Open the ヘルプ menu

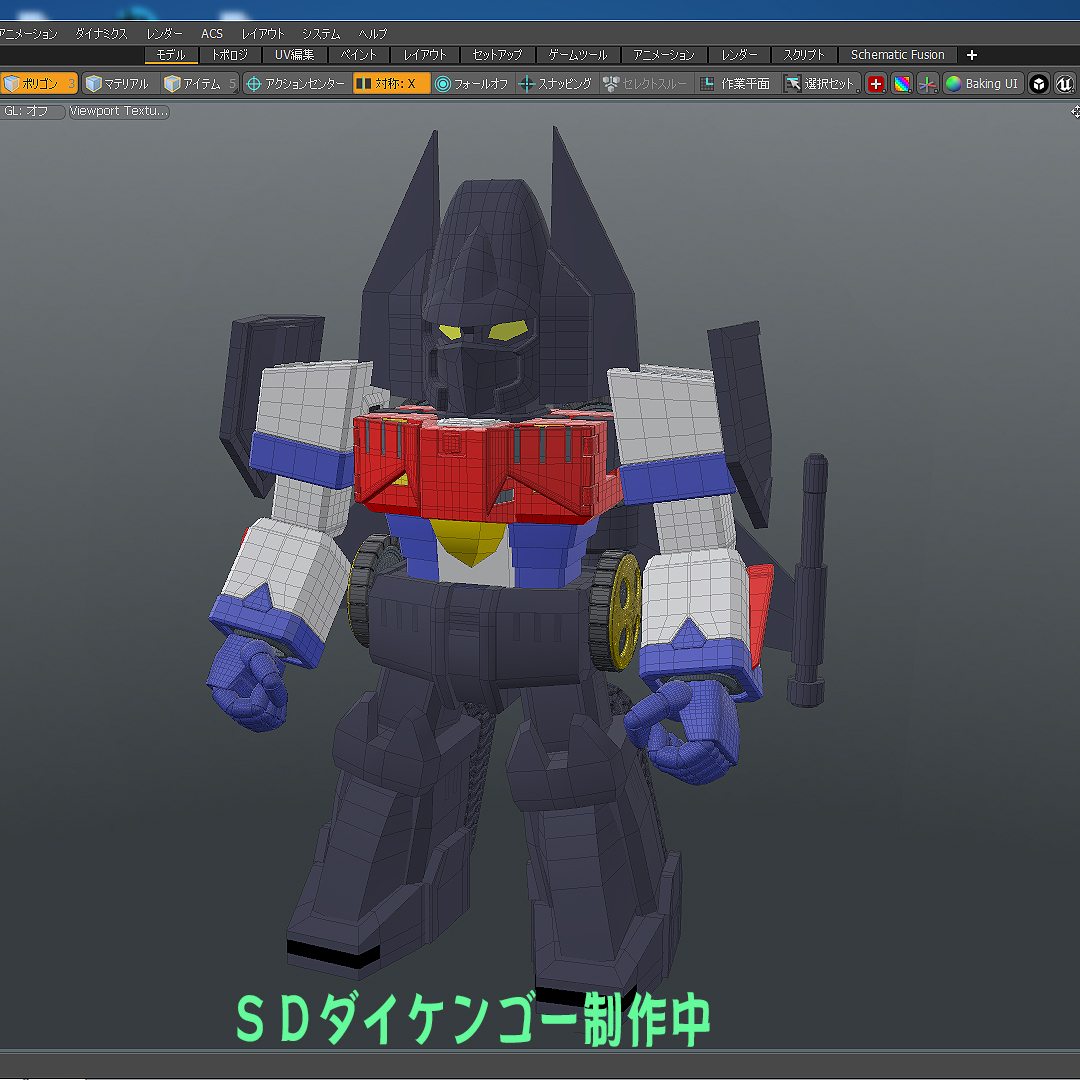click(373, 33)
